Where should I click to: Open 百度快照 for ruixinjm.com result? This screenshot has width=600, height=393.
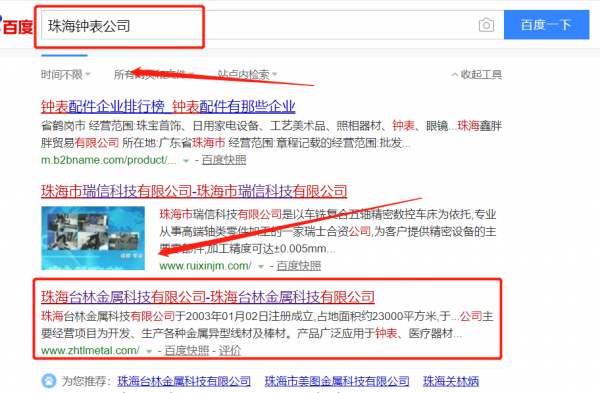pyautogui.click(x=299, y=266)
